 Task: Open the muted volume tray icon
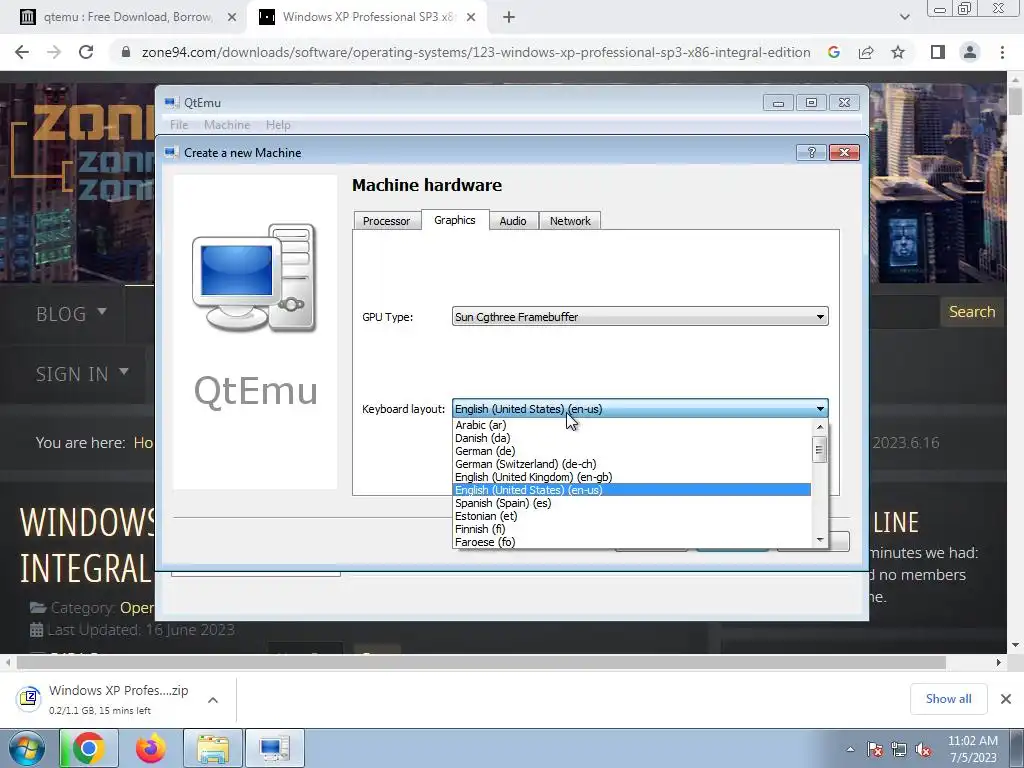coord(923,749)
